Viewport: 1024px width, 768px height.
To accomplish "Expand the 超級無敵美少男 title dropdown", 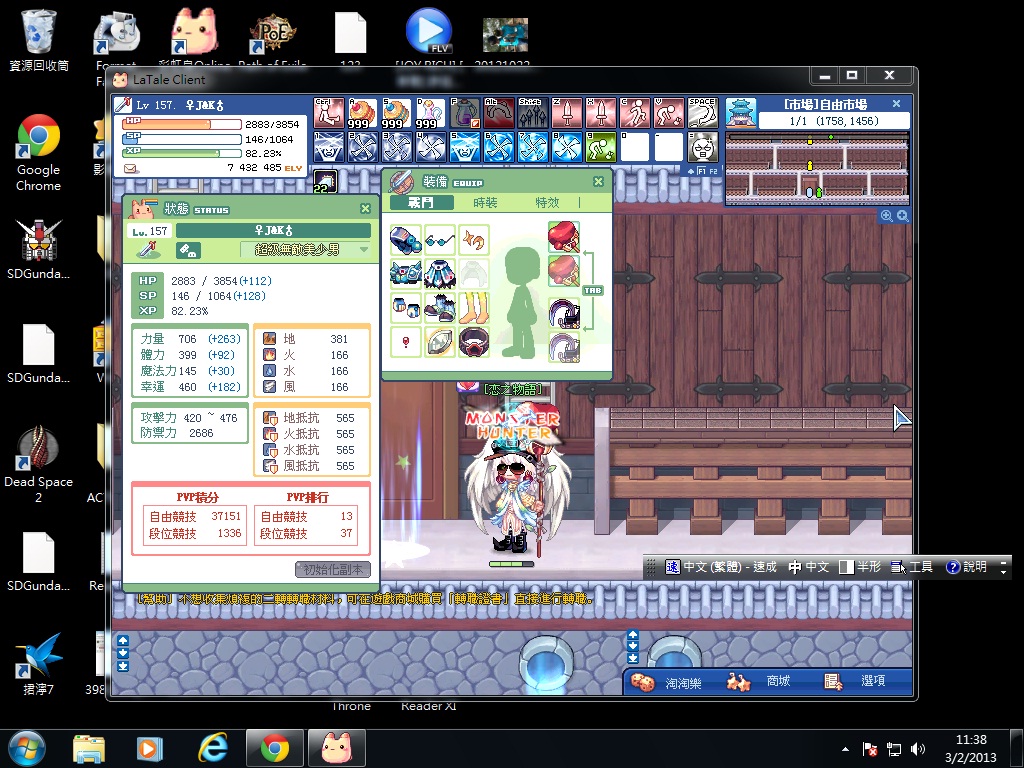I will pyautogui.click(x=364, y=250).
